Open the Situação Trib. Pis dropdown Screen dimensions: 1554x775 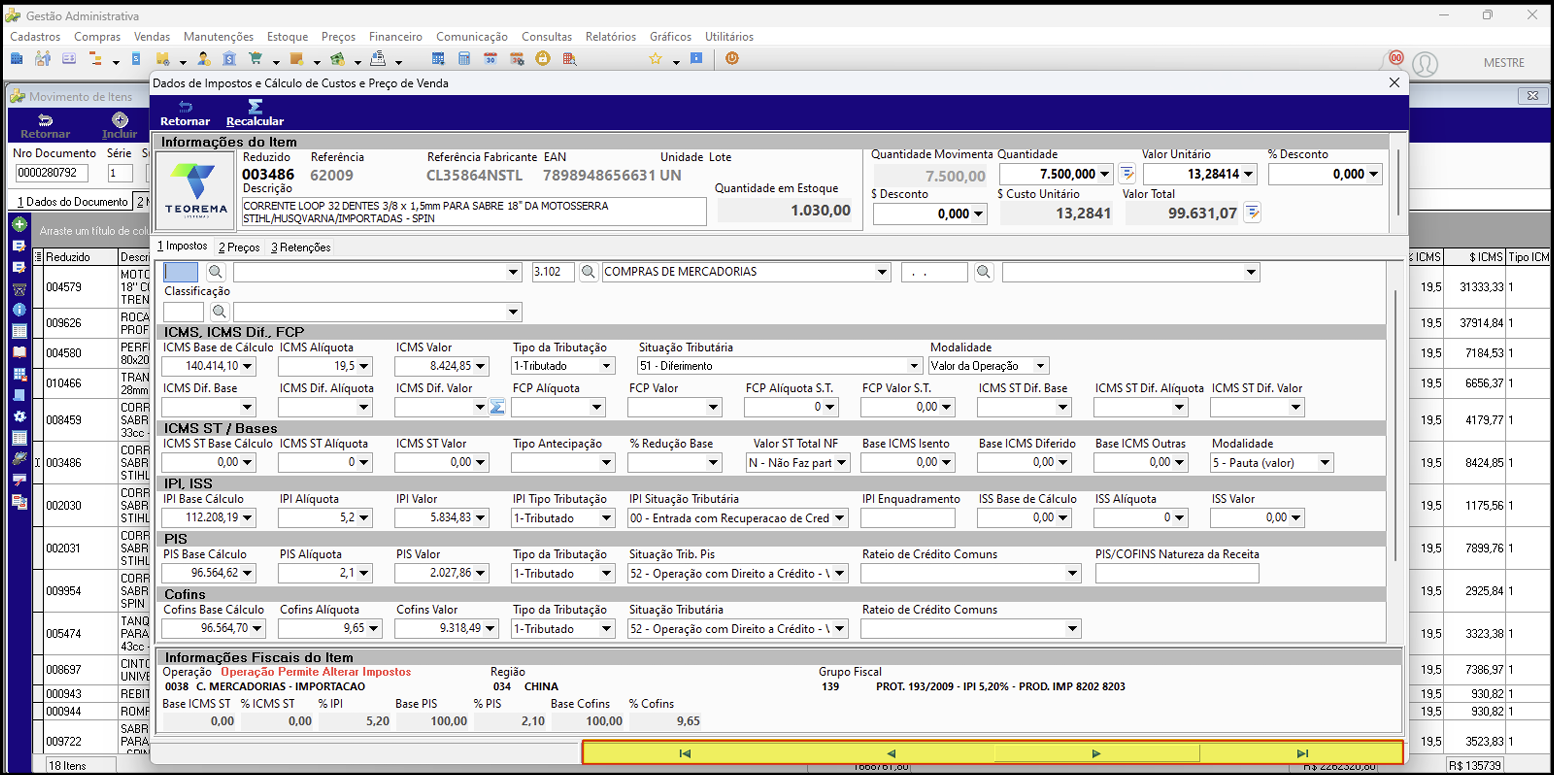point(840,574)
